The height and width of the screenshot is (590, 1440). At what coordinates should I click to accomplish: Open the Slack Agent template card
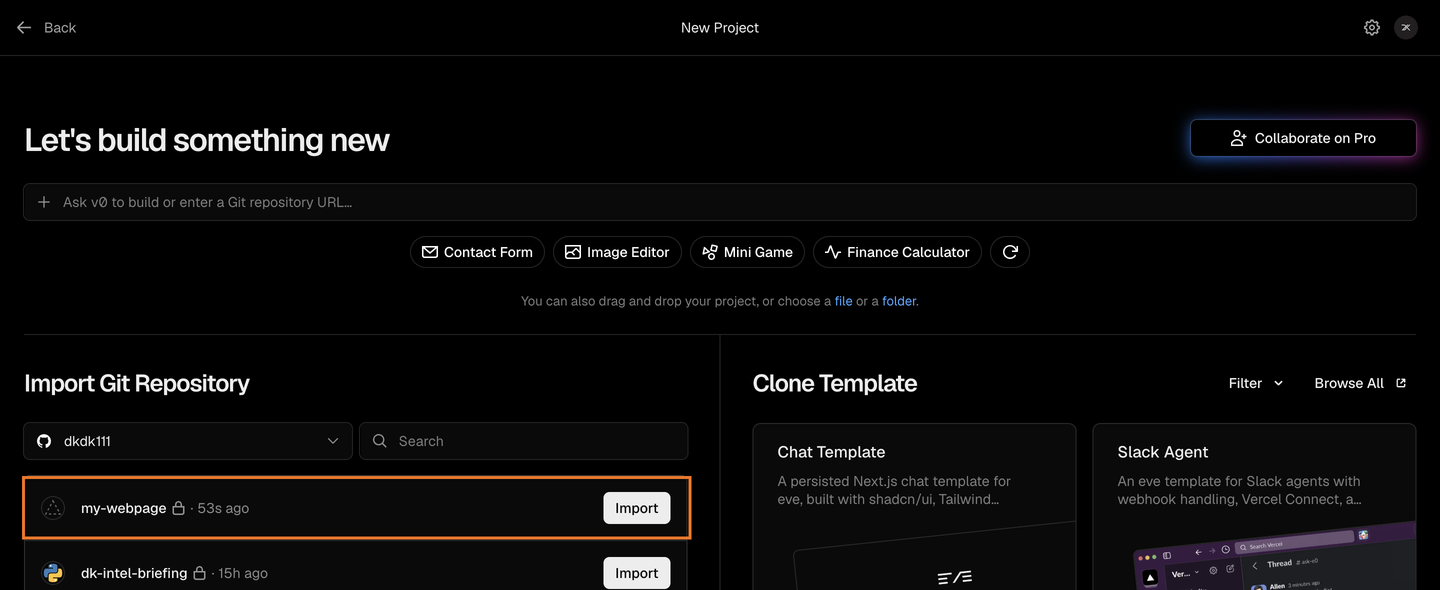1254,506
